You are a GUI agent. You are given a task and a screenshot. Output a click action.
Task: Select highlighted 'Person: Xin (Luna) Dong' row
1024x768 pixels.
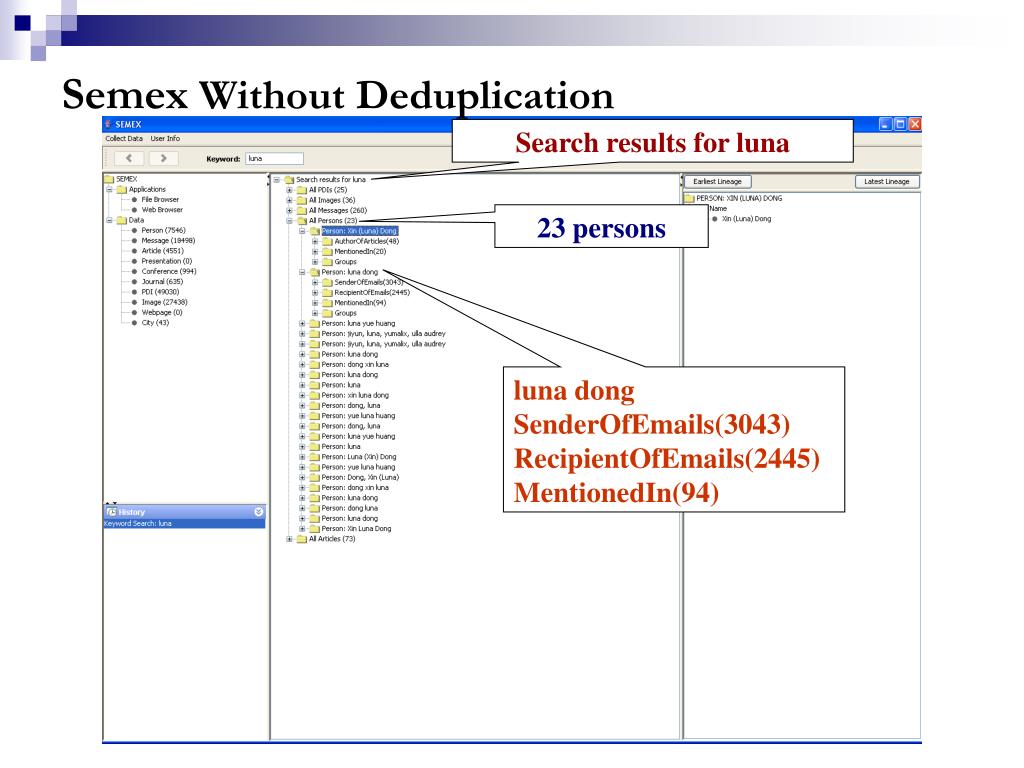(359, 231)
